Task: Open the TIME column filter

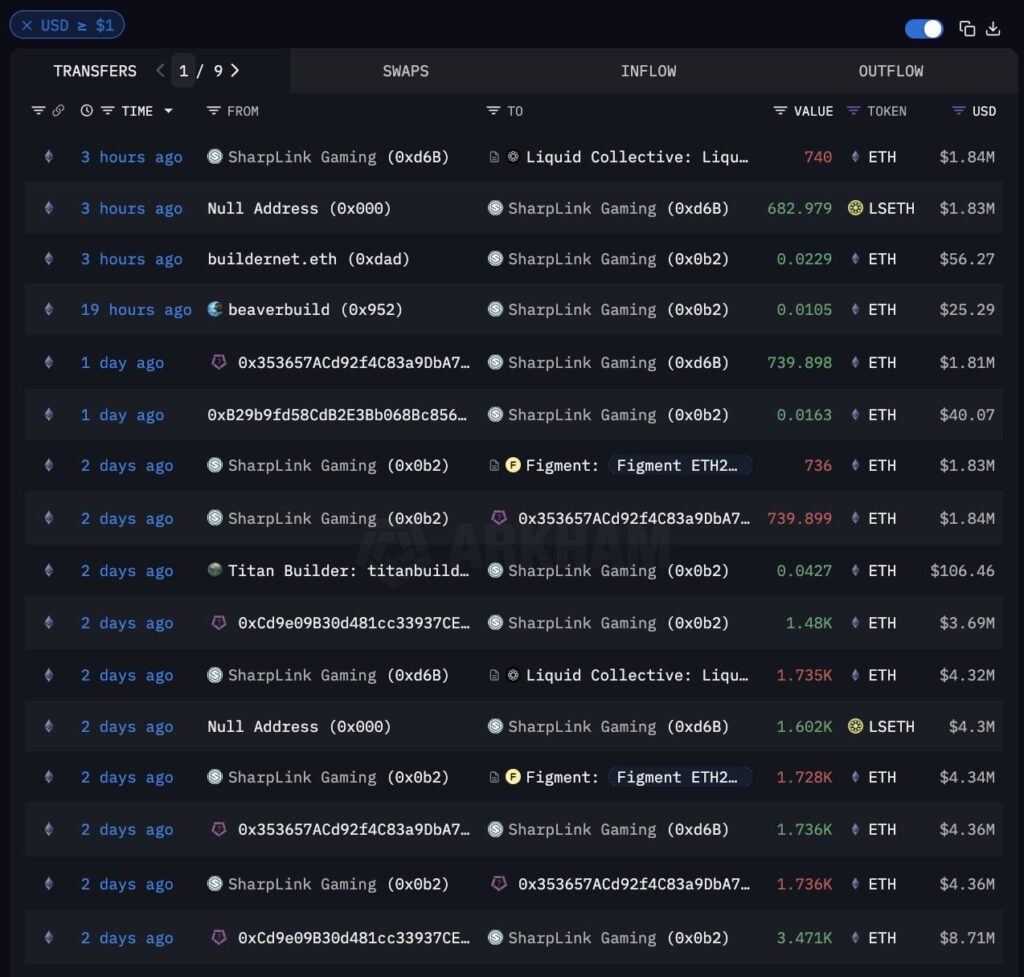Action: 108,111
